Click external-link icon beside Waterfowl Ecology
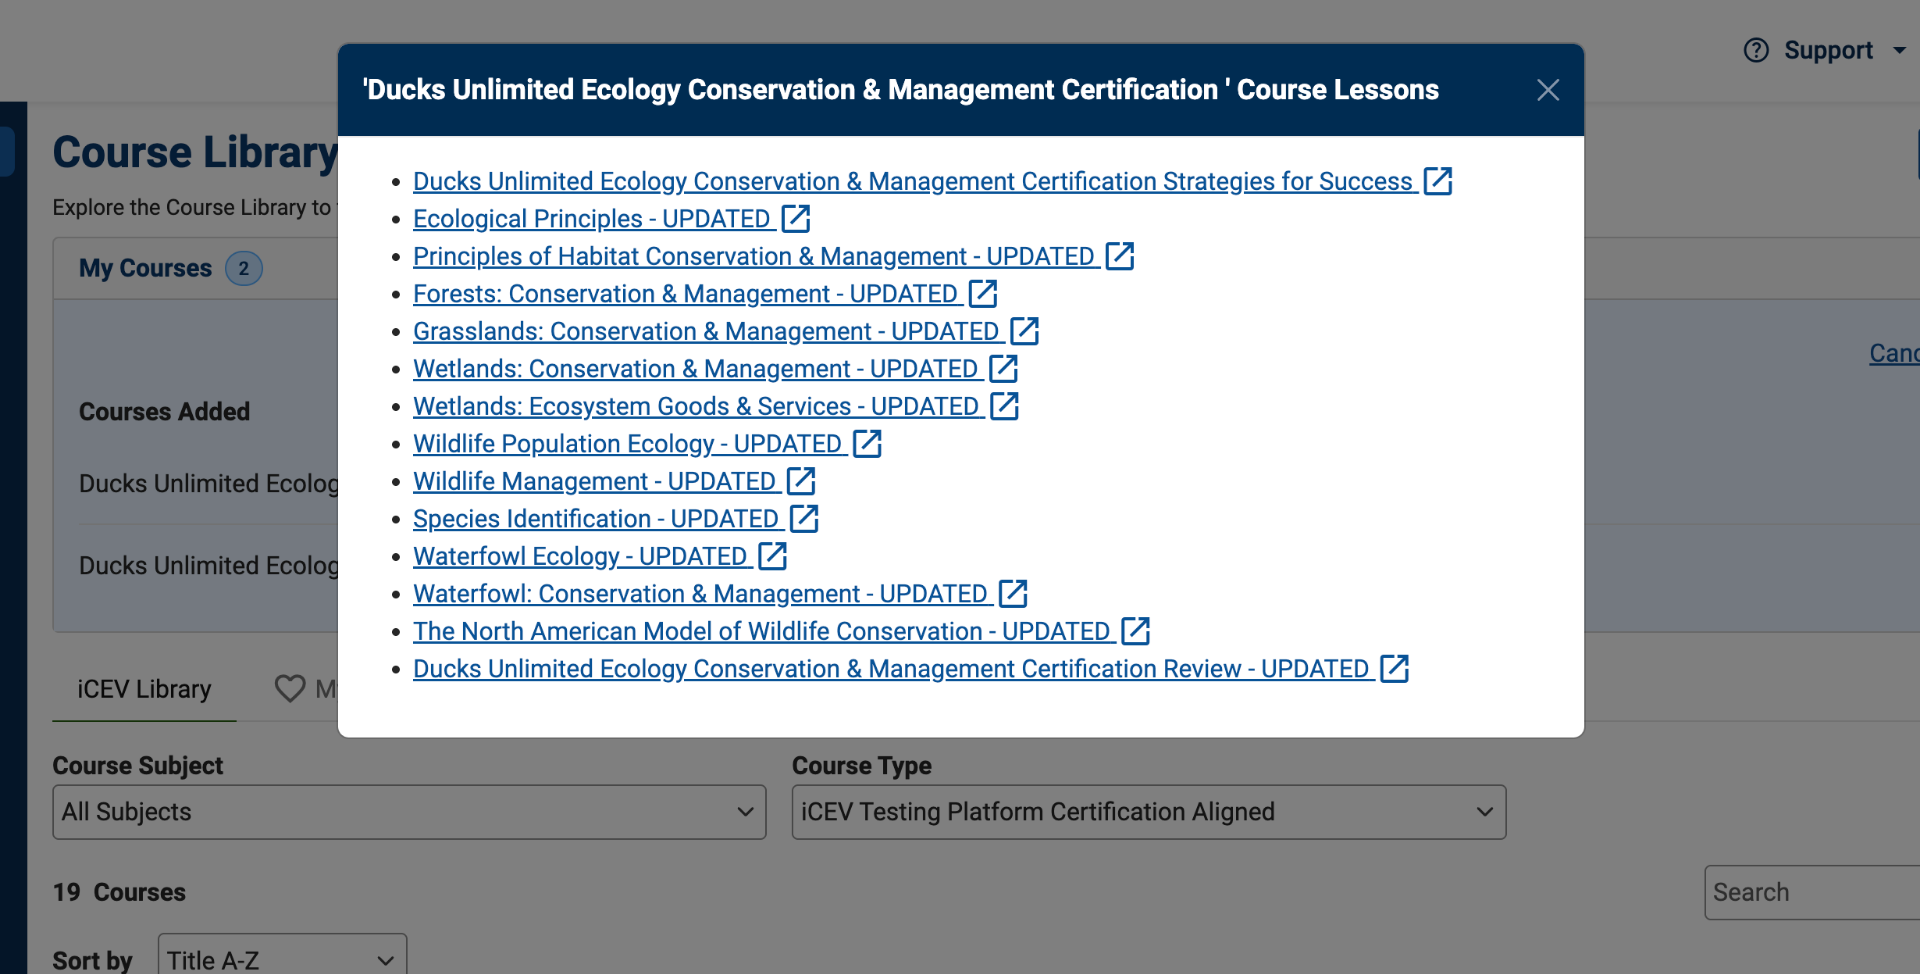Screen dimensions: 1920x974 click(773, 556)
